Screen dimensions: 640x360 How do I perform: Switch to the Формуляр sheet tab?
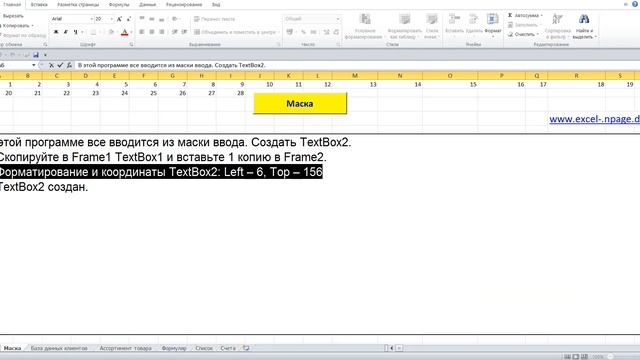(174, 348)
